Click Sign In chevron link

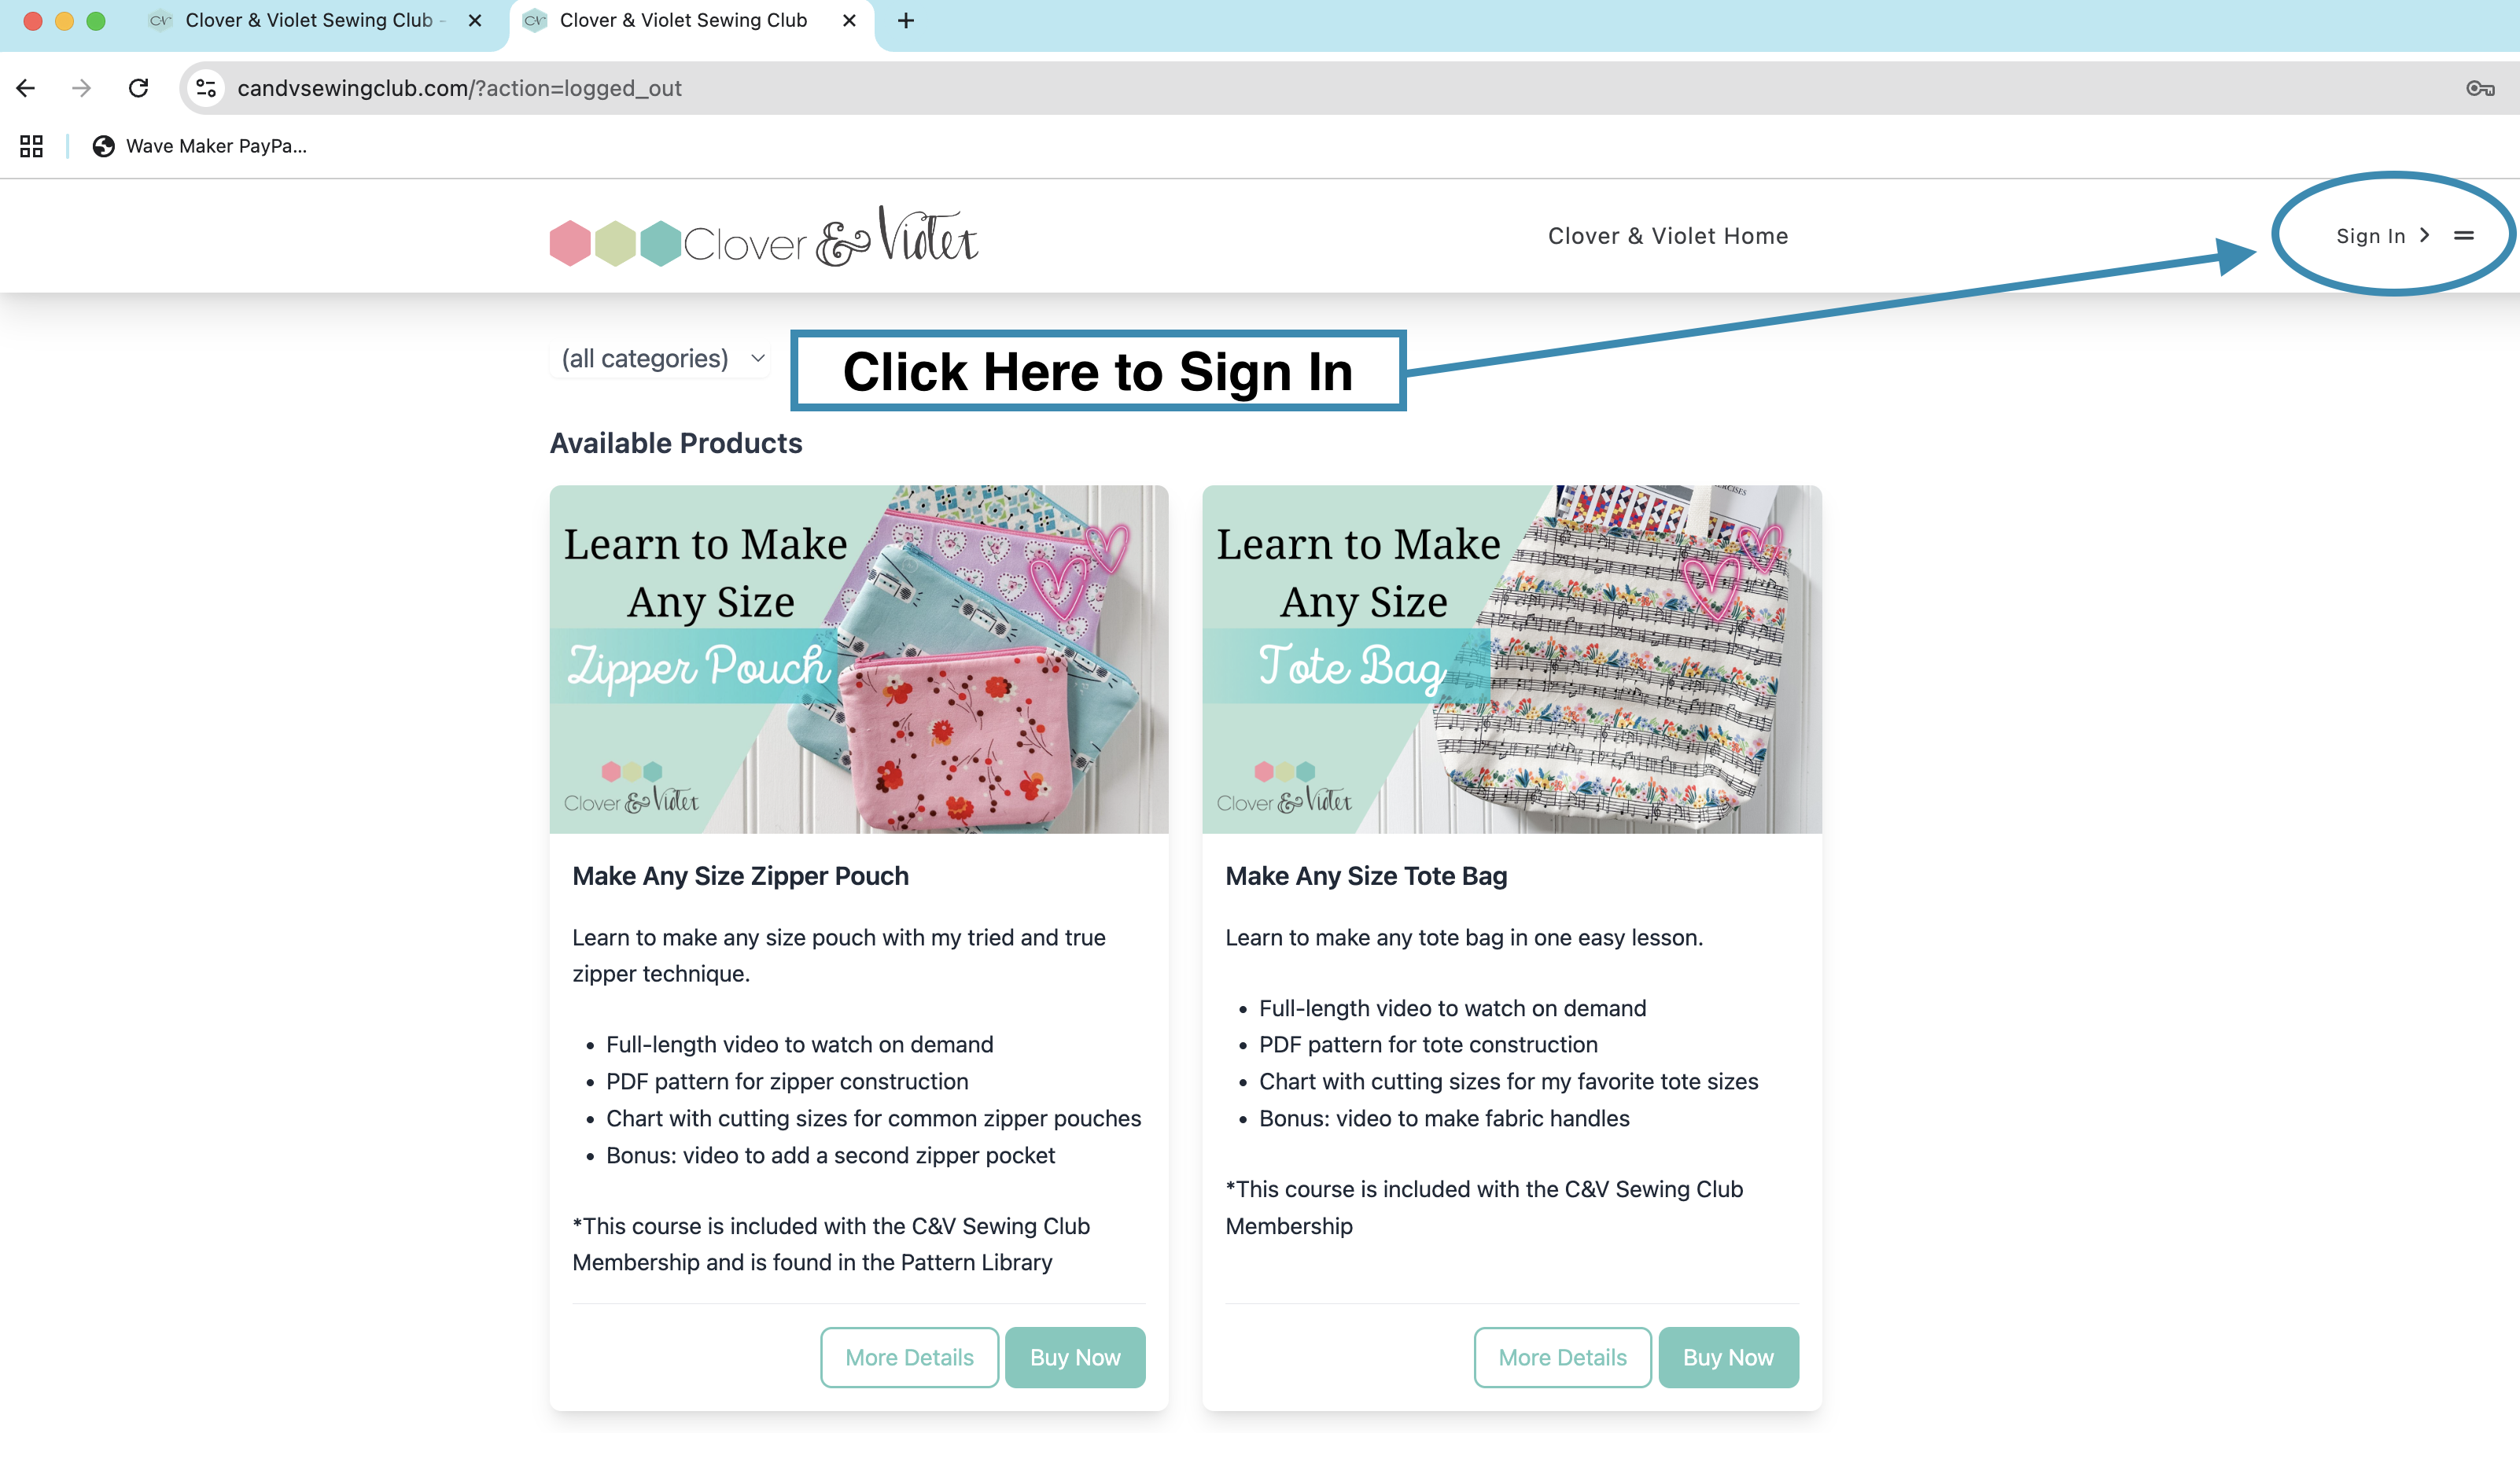pos(2382,236)
